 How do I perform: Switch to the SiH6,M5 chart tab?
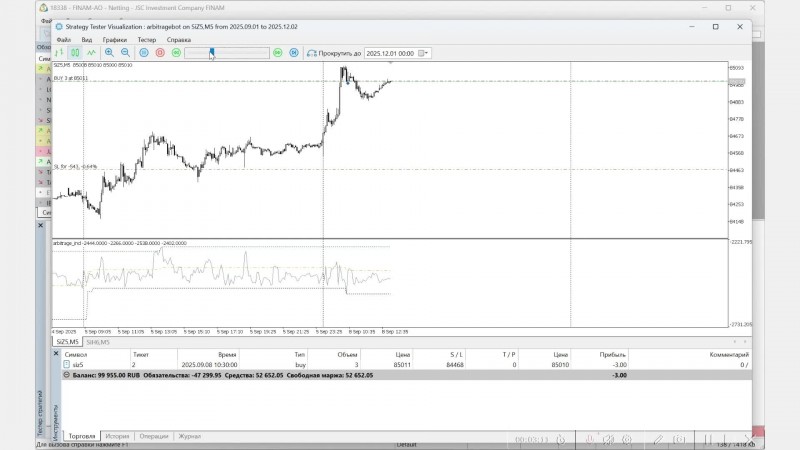pyautogui.click(x=97, y=342)
